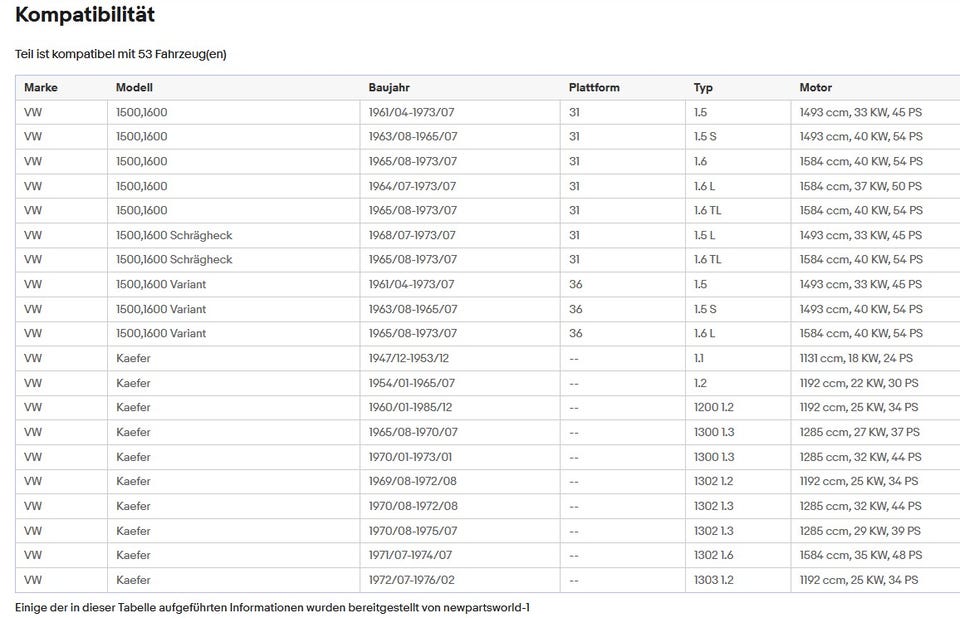Select the Motor cell '1131 ccm, 18 KW, 24 PS'
Viewport: 960px width, 618px height.
(856, 358)
